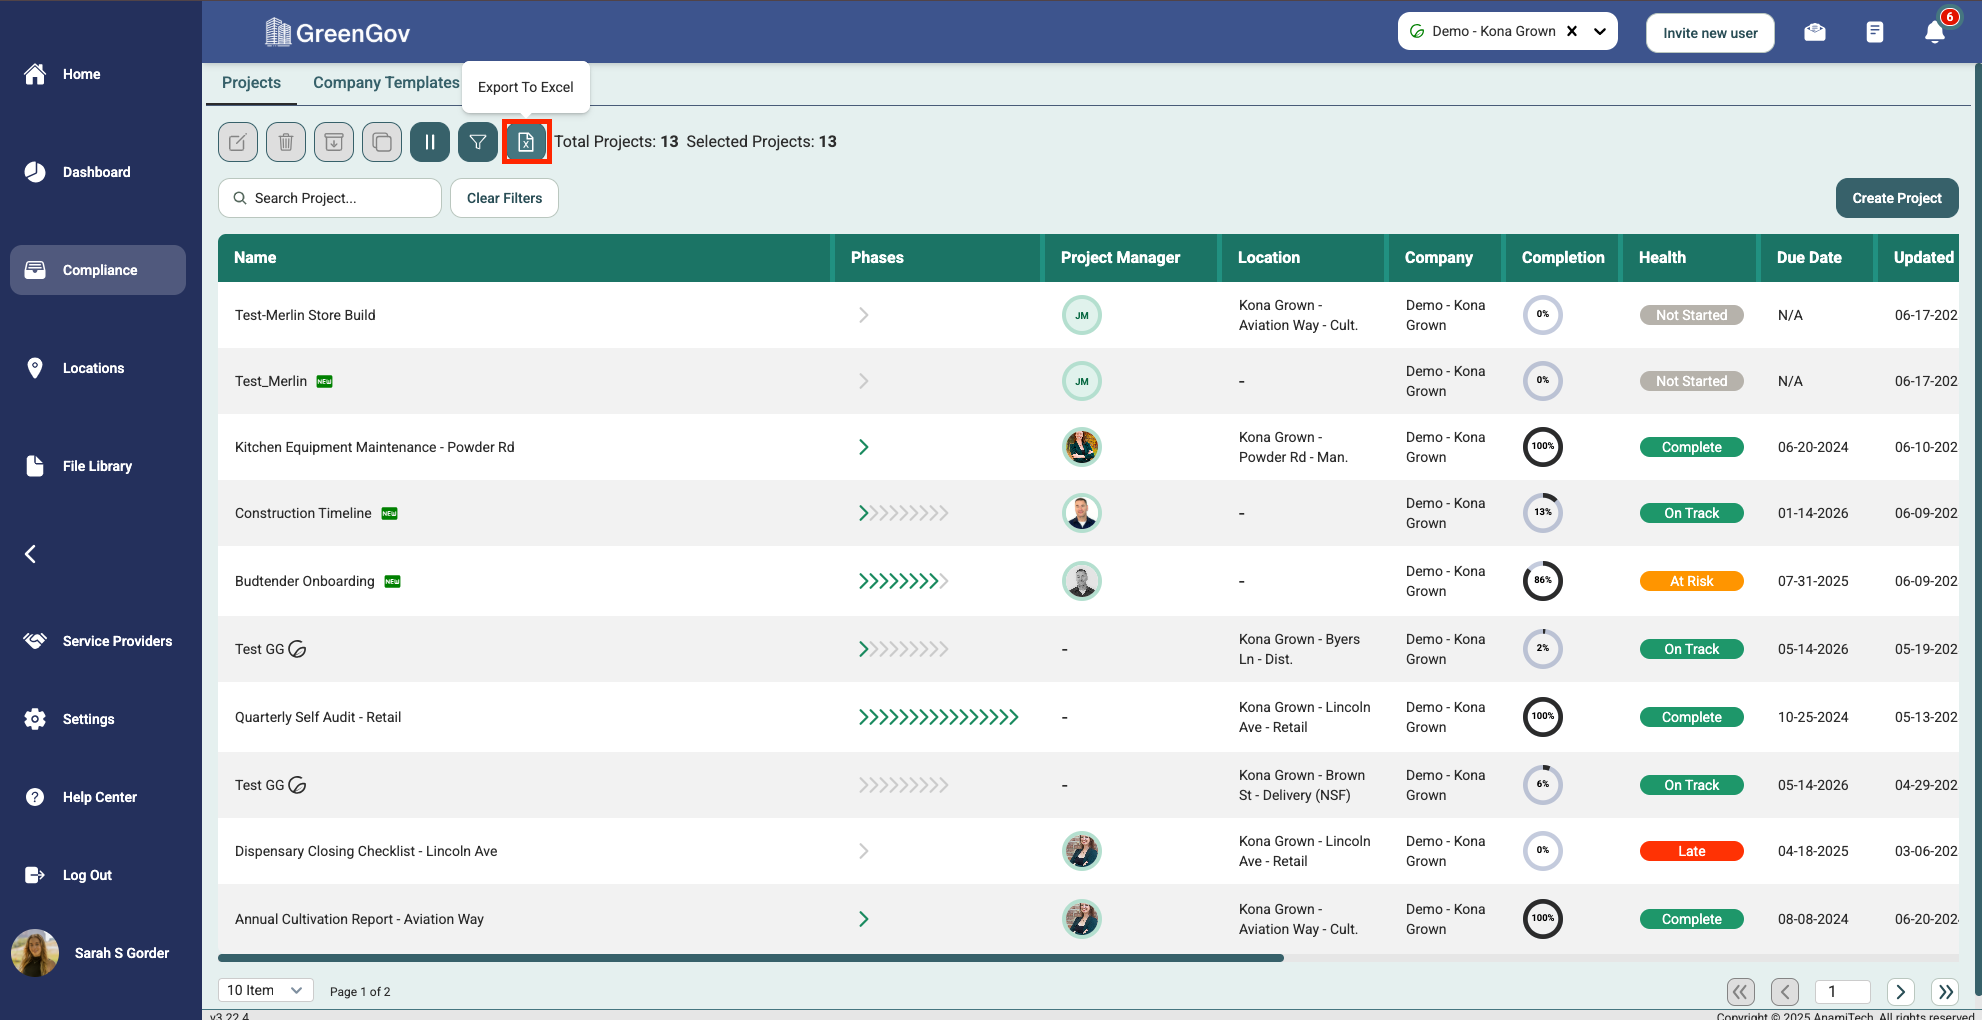
Task: Expand phases for Test-Merlin Store Build
Action: (x=864, y=315)
